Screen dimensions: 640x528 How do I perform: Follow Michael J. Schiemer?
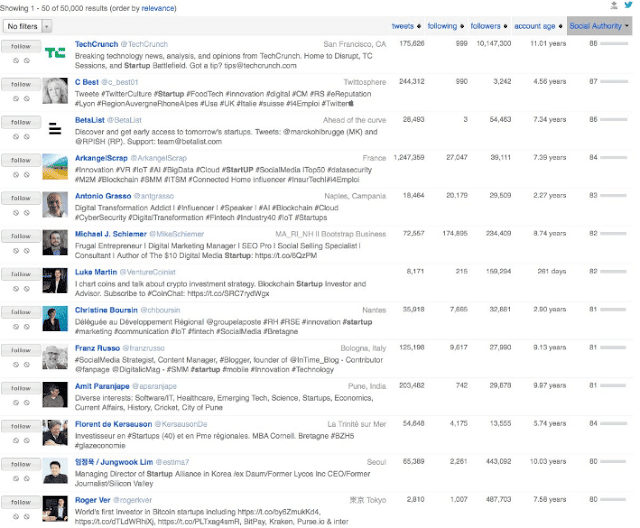click(x=21, y=236)
